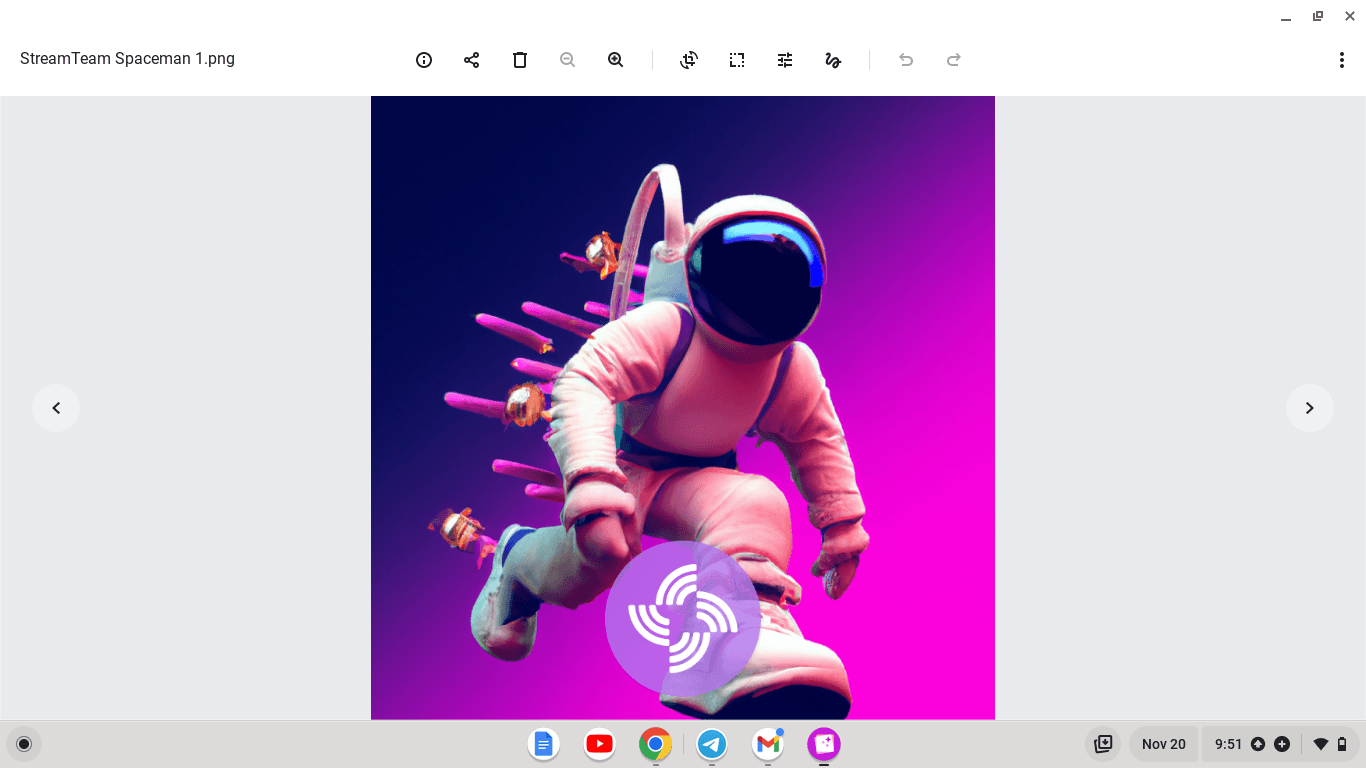Open the three-dot more options menu
The width and height of the screenshot is (1366, 768).
pyautogui.click(x=1341, y=60)
